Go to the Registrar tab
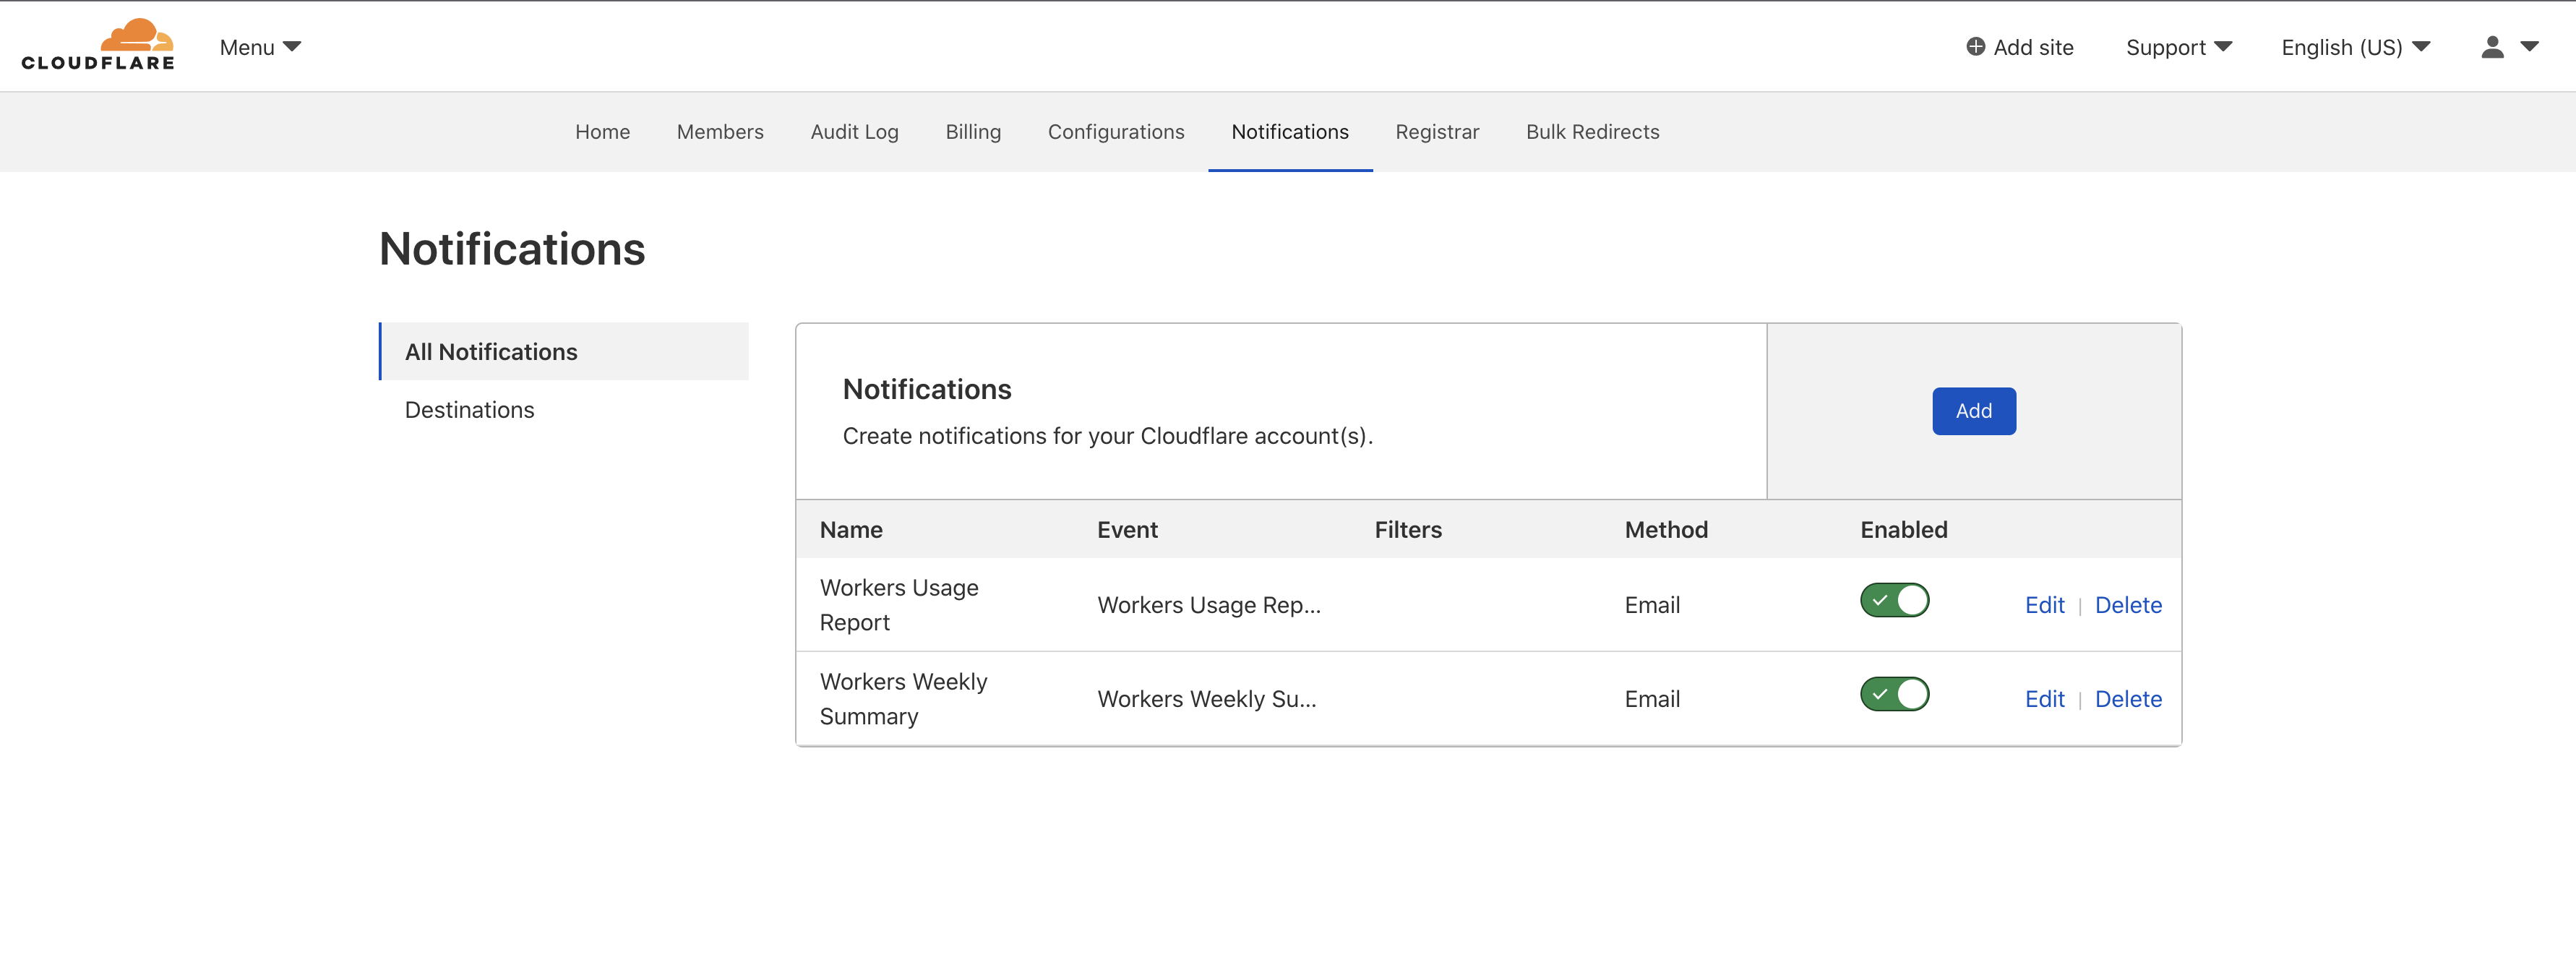 point(1437,131)
